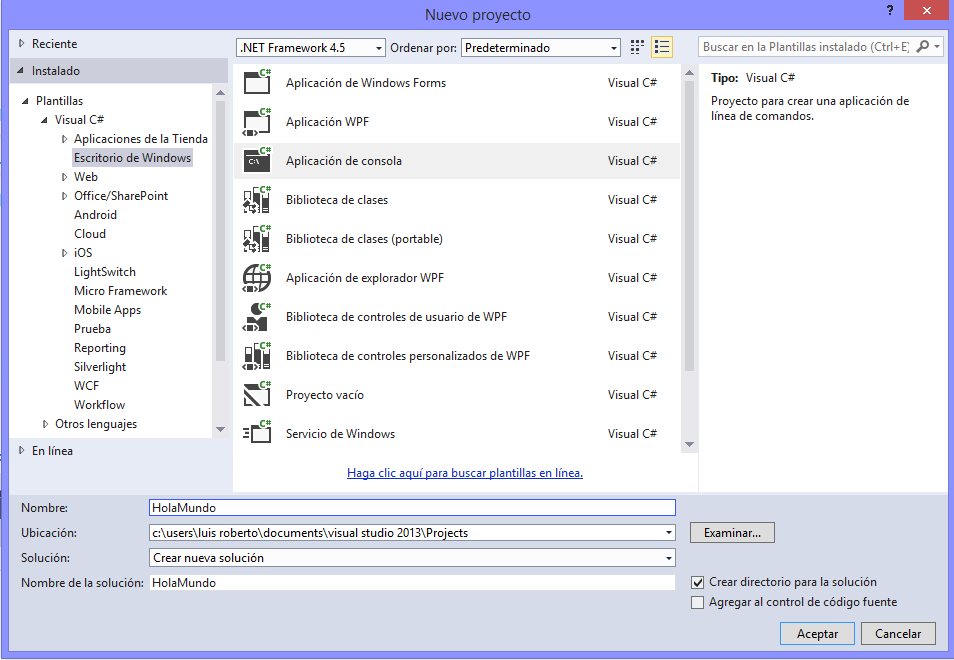954x660 pixels.
Task: Select Android in the templates tree
Action: pyautogui.click(x=95, y=215)
